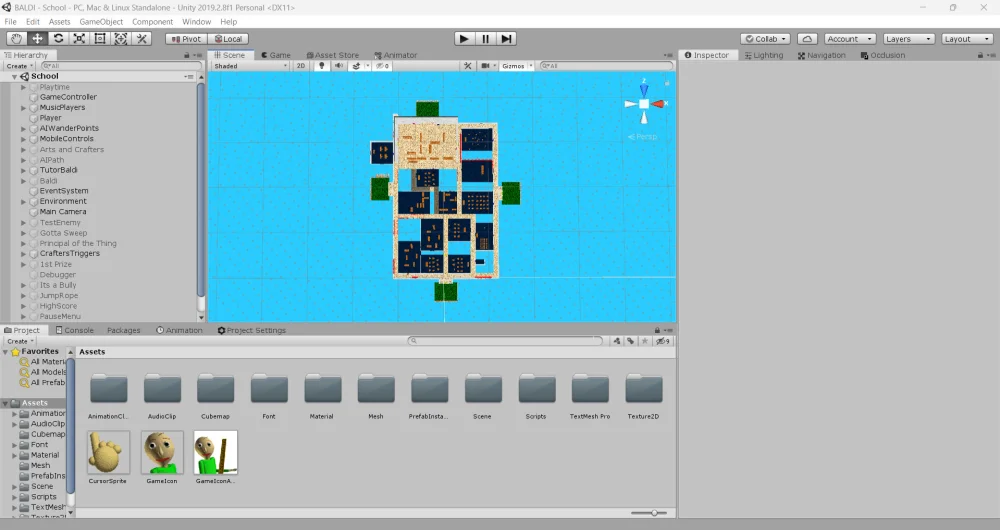Viewport: 1000px width, 530px height.
Task: Select the Rect tool
Action: click(100, 38)
